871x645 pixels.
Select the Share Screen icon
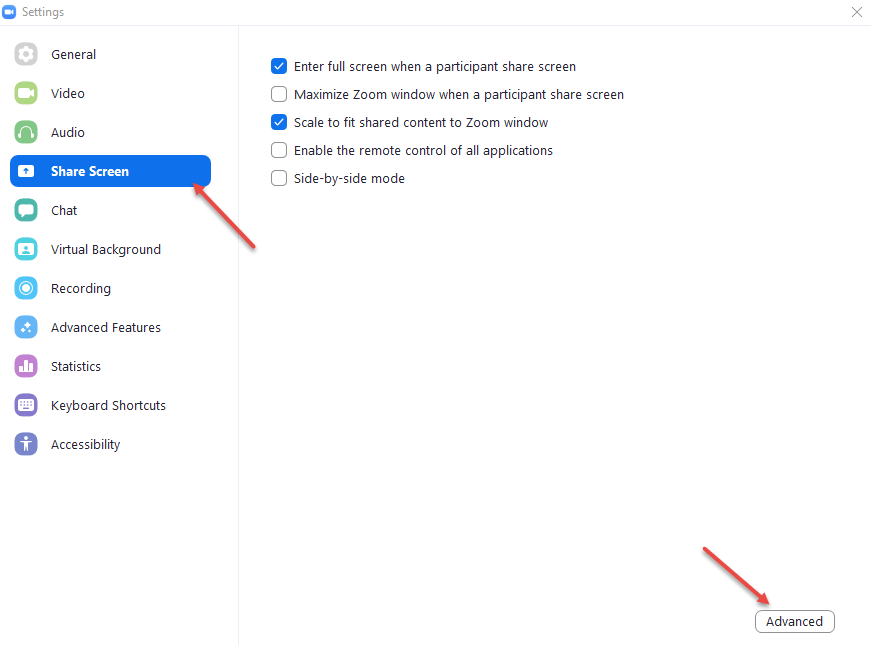25,171
